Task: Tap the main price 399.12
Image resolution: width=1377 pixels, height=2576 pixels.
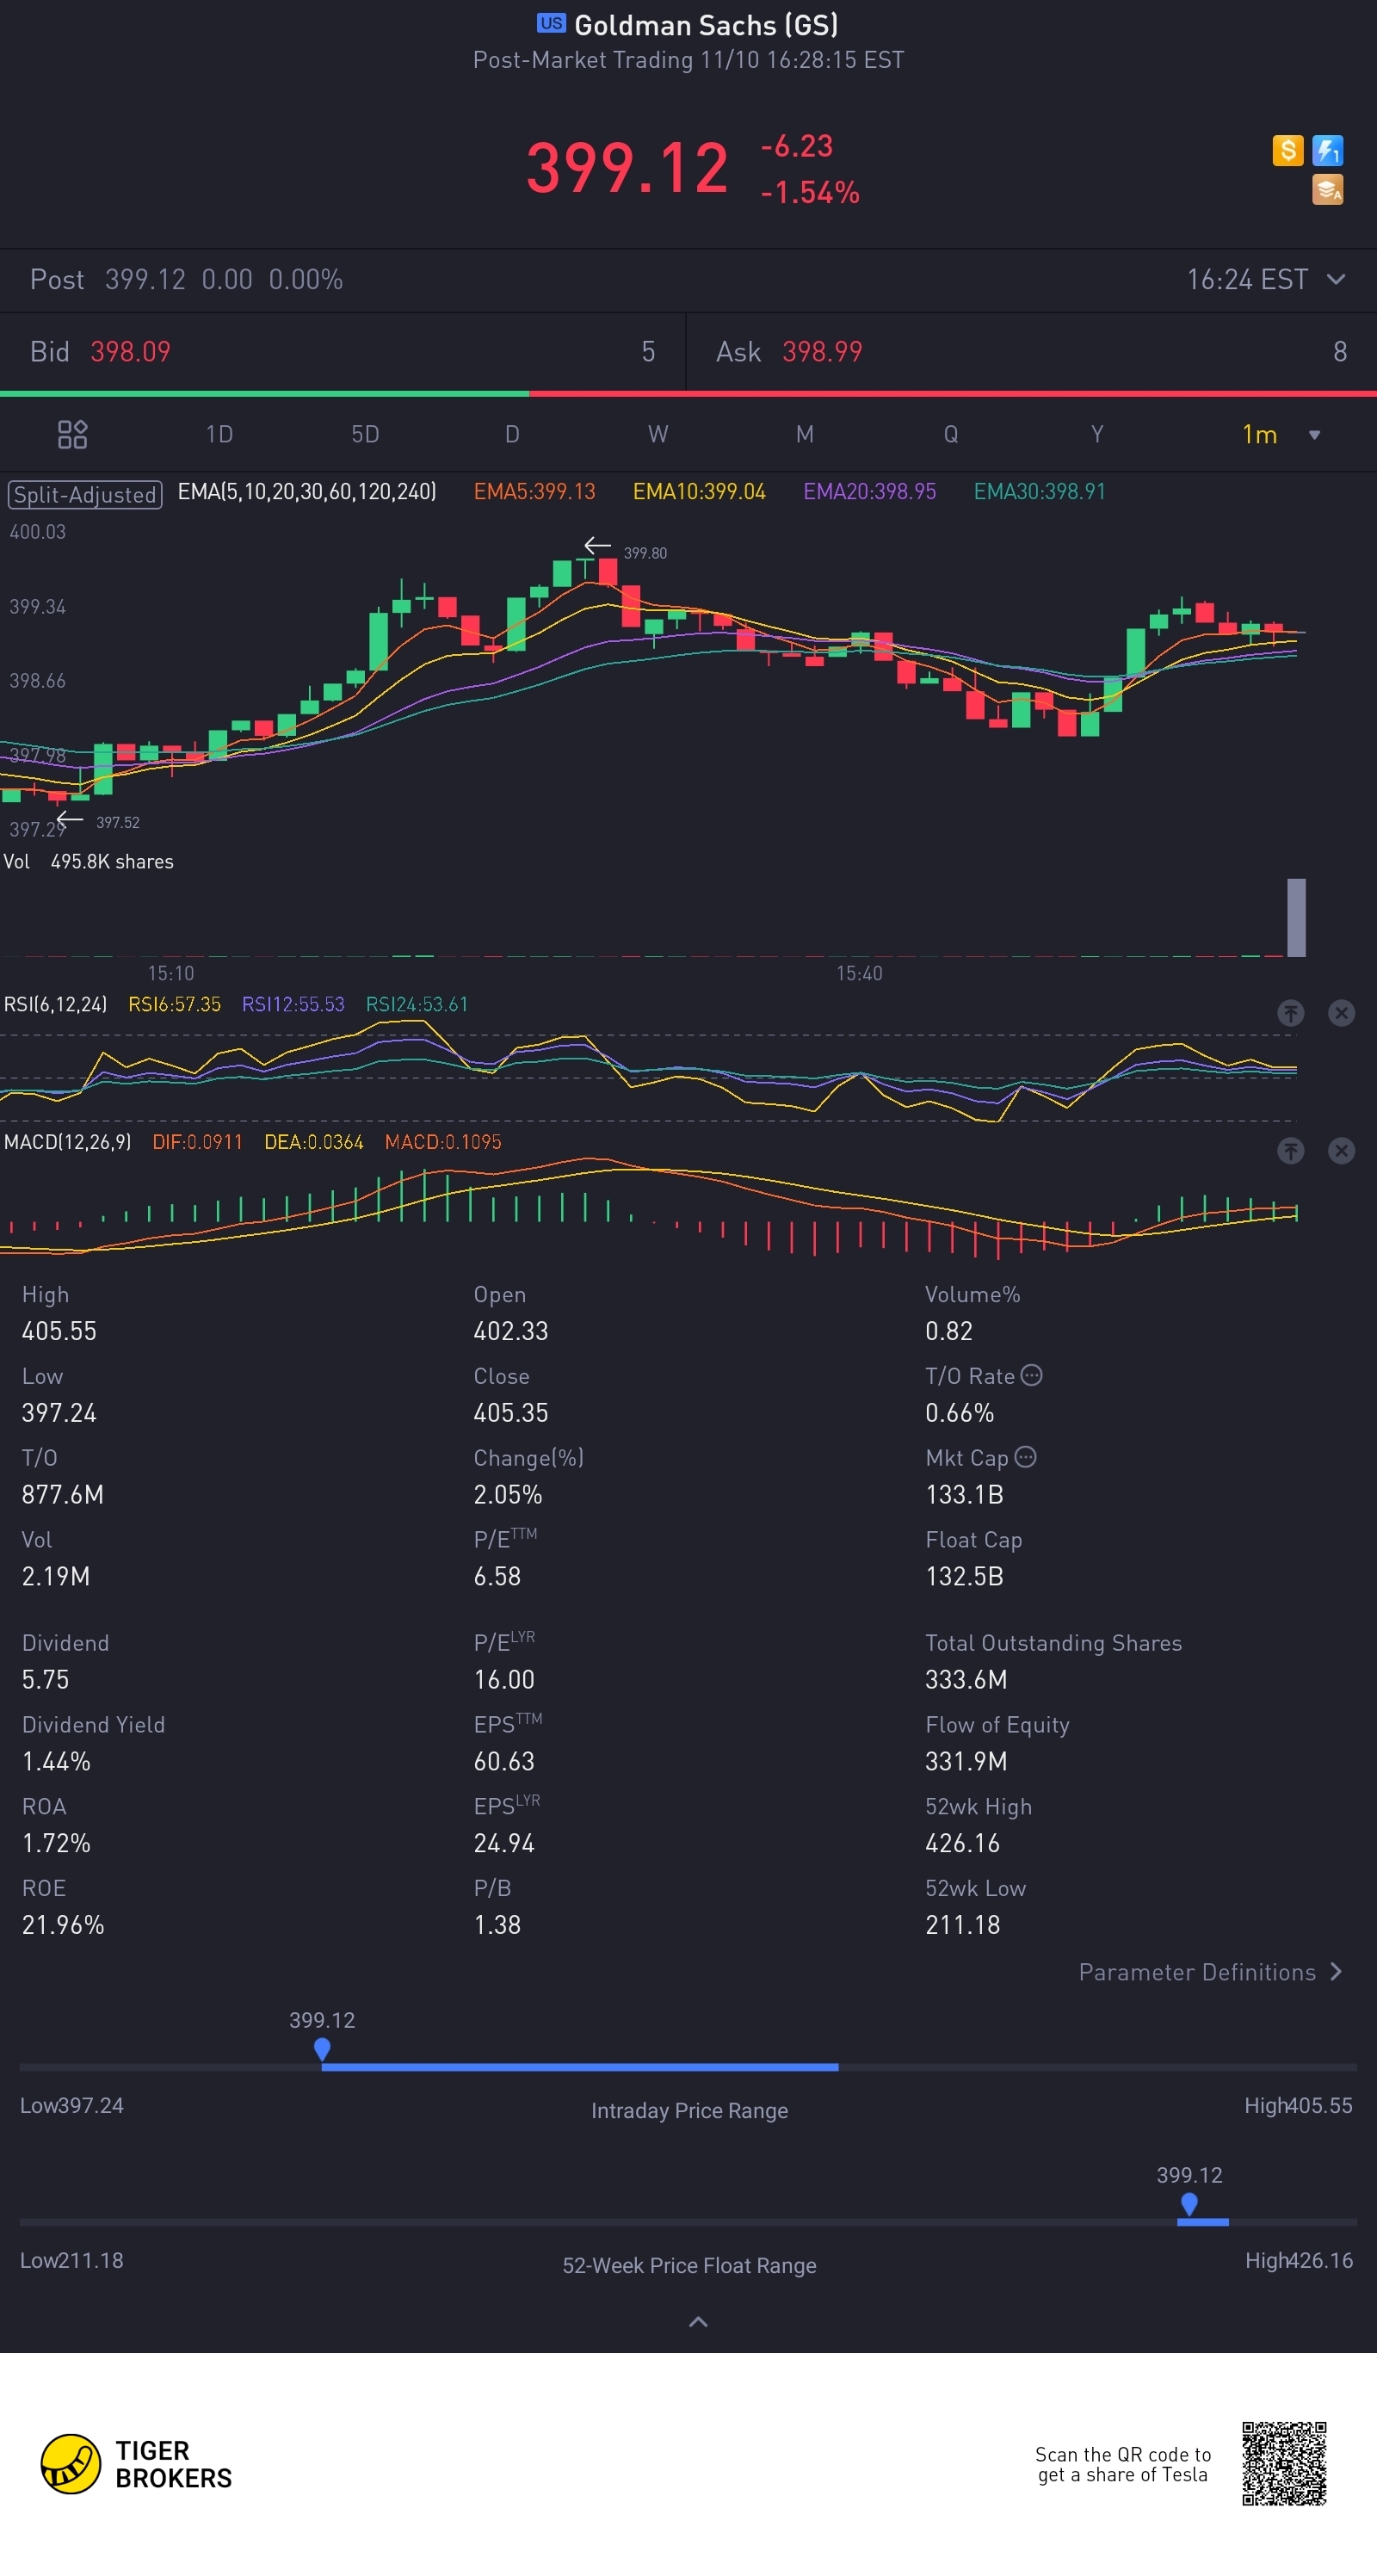Action: 627,167
